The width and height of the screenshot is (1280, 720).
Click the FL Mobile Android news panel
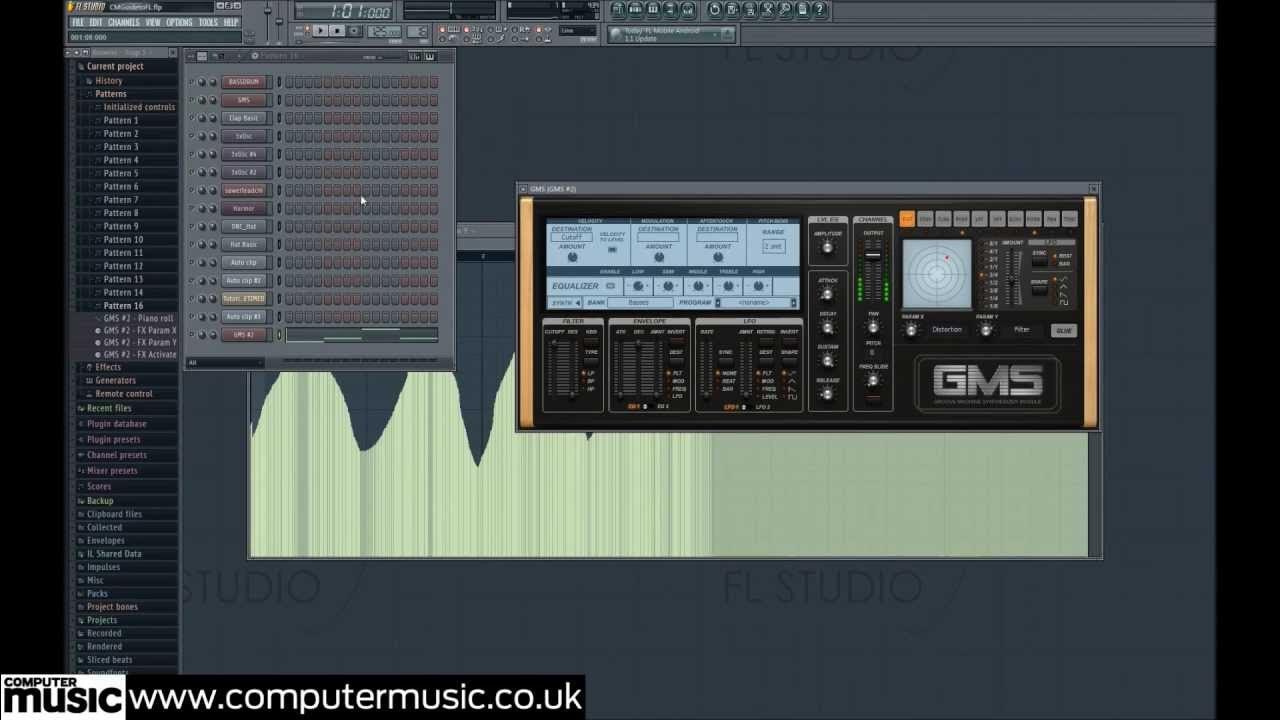tap(672, 34)
